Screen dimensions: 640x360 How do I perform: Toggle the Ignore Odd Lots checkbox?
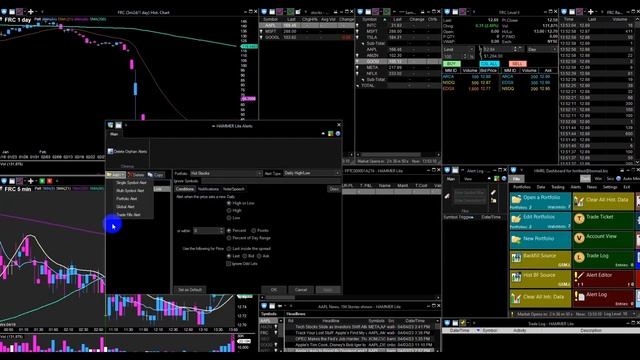229,264
